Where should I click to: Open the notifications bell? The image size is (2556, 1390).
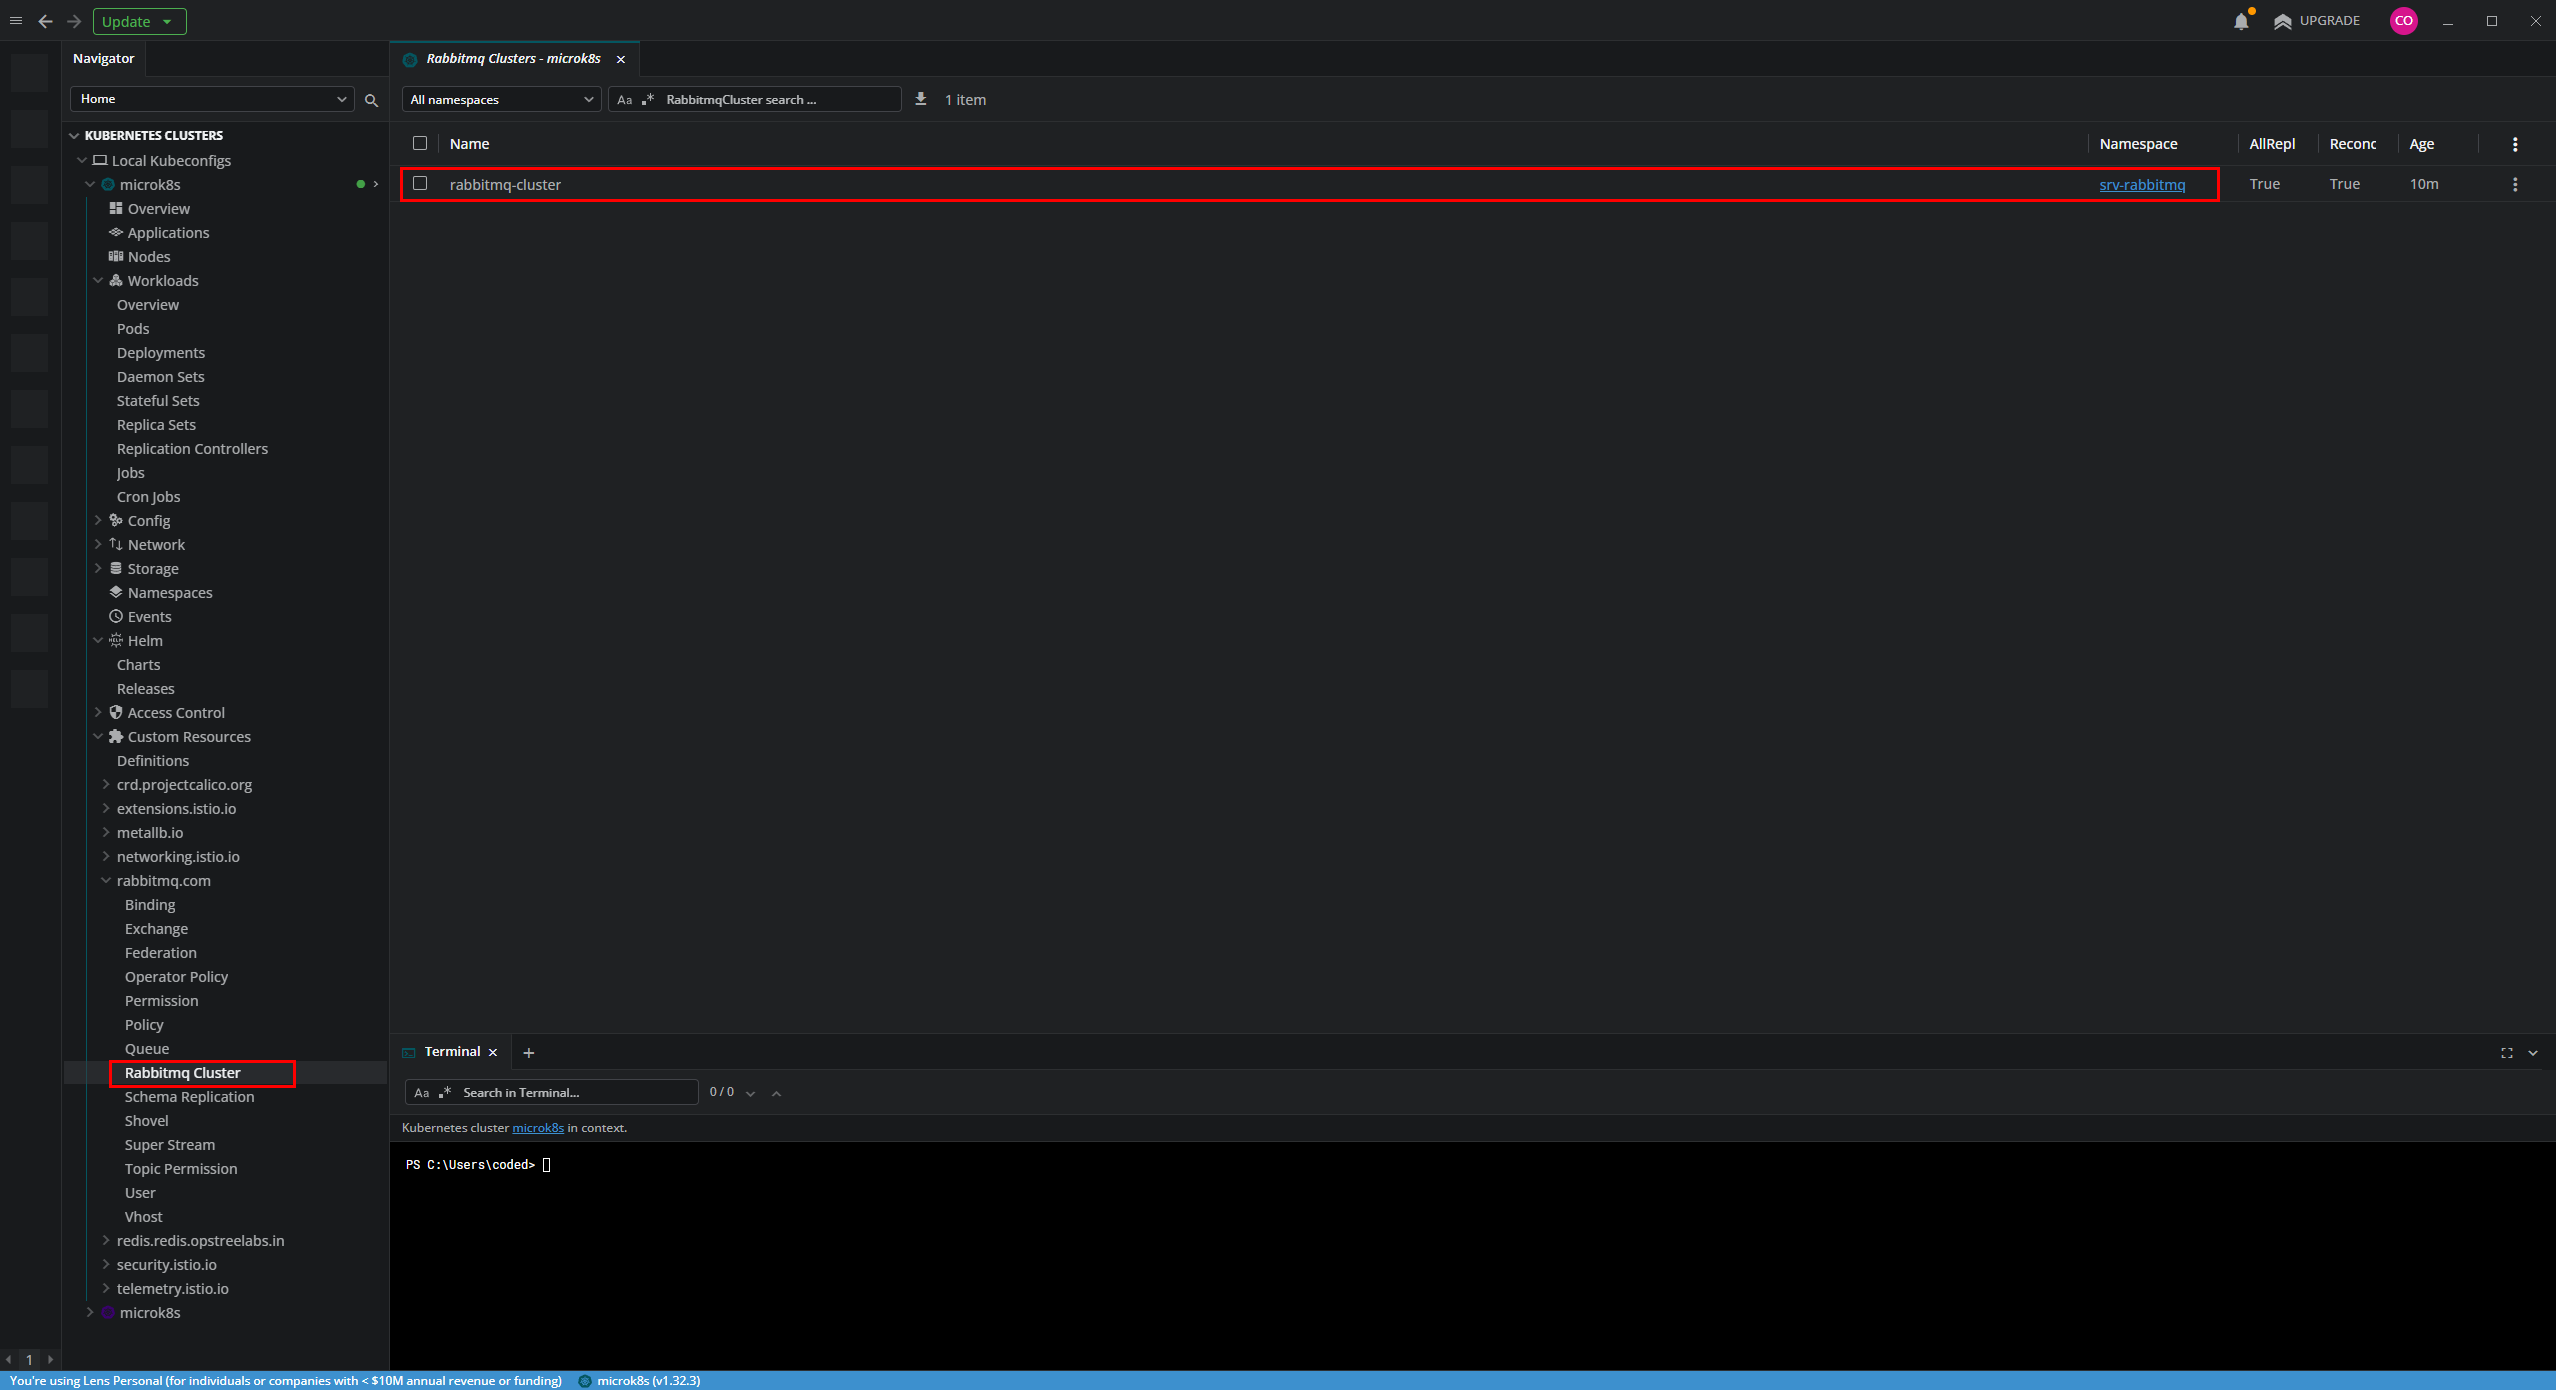coord(2241,21)
